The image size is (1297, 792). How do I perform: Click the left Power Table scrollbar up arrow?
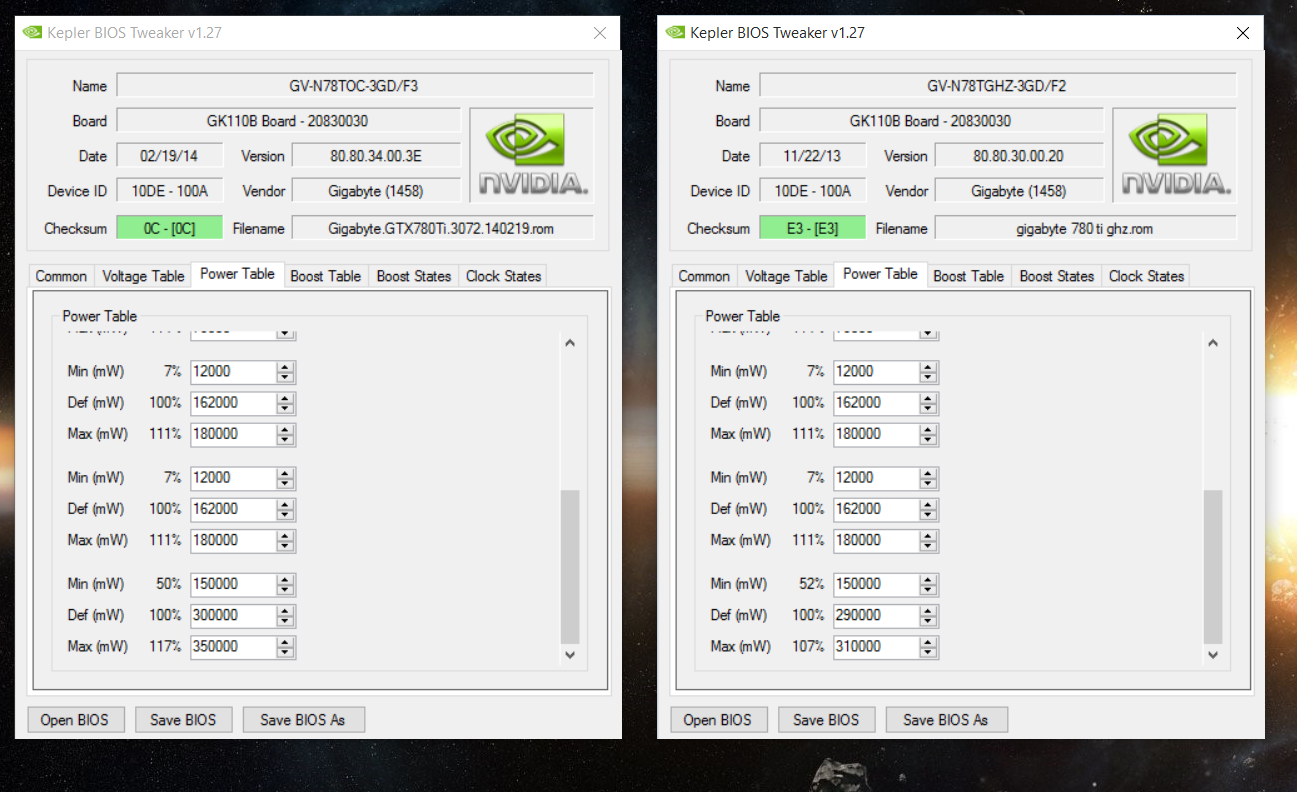point(570,343)
